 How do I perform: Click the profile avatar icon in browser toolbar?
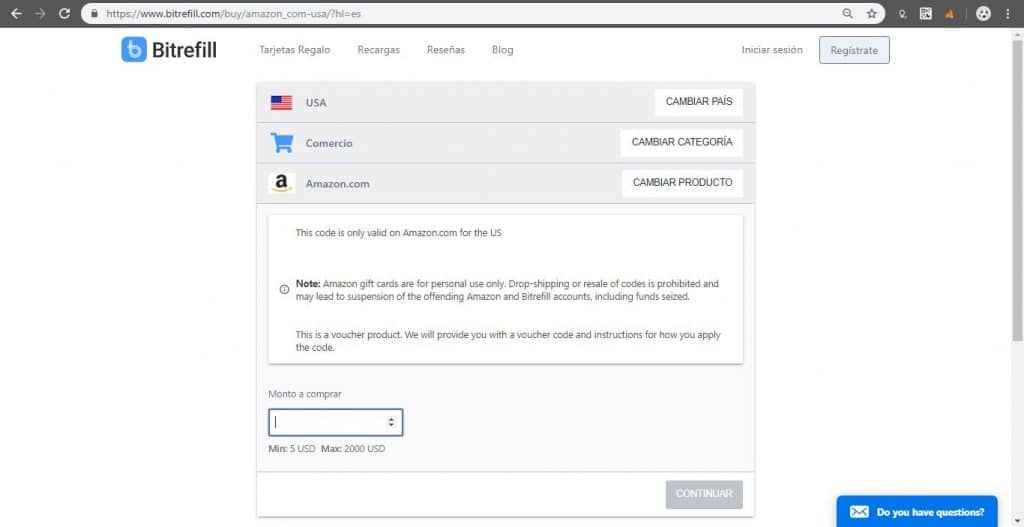[x=983, y=13]
